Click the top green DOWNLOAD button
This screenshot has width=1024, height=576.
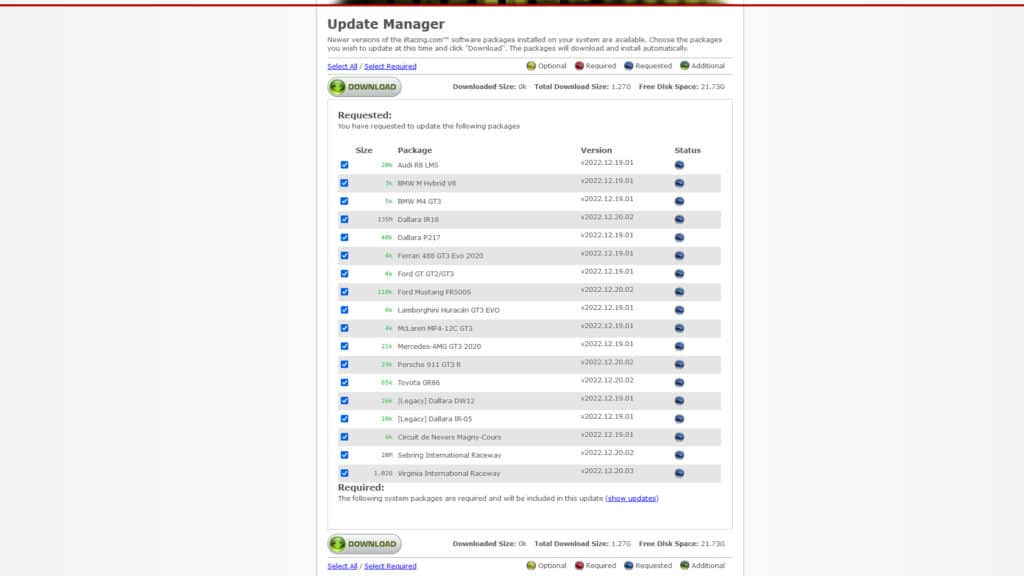[x=364, y=87]
